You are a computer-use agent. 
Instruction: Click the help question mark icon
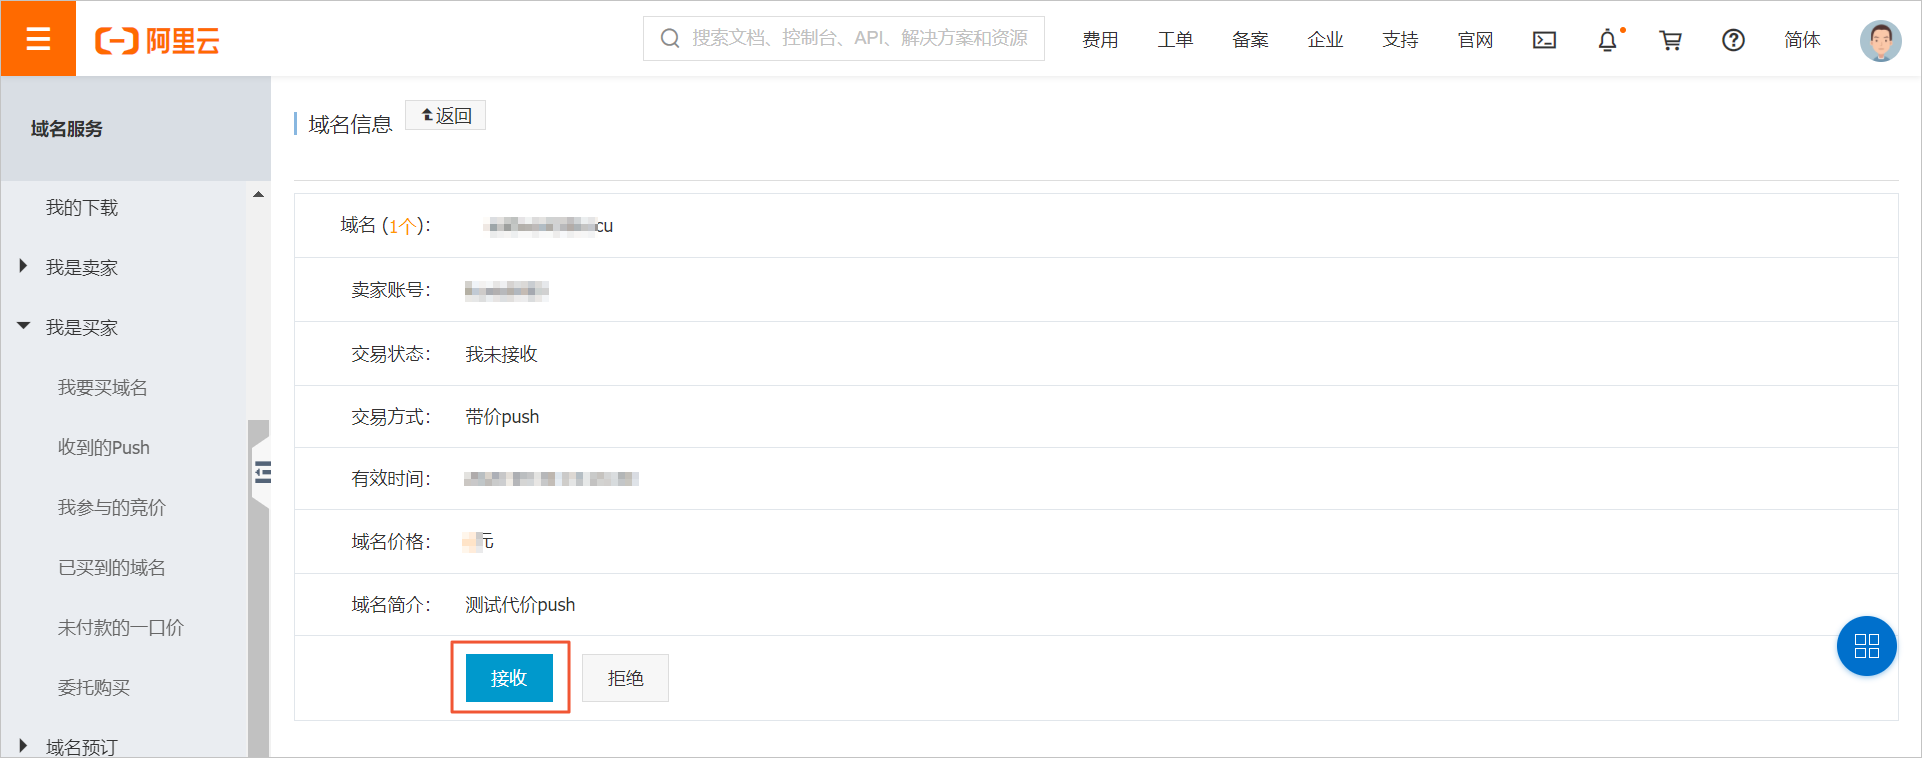click(1733, 40)
